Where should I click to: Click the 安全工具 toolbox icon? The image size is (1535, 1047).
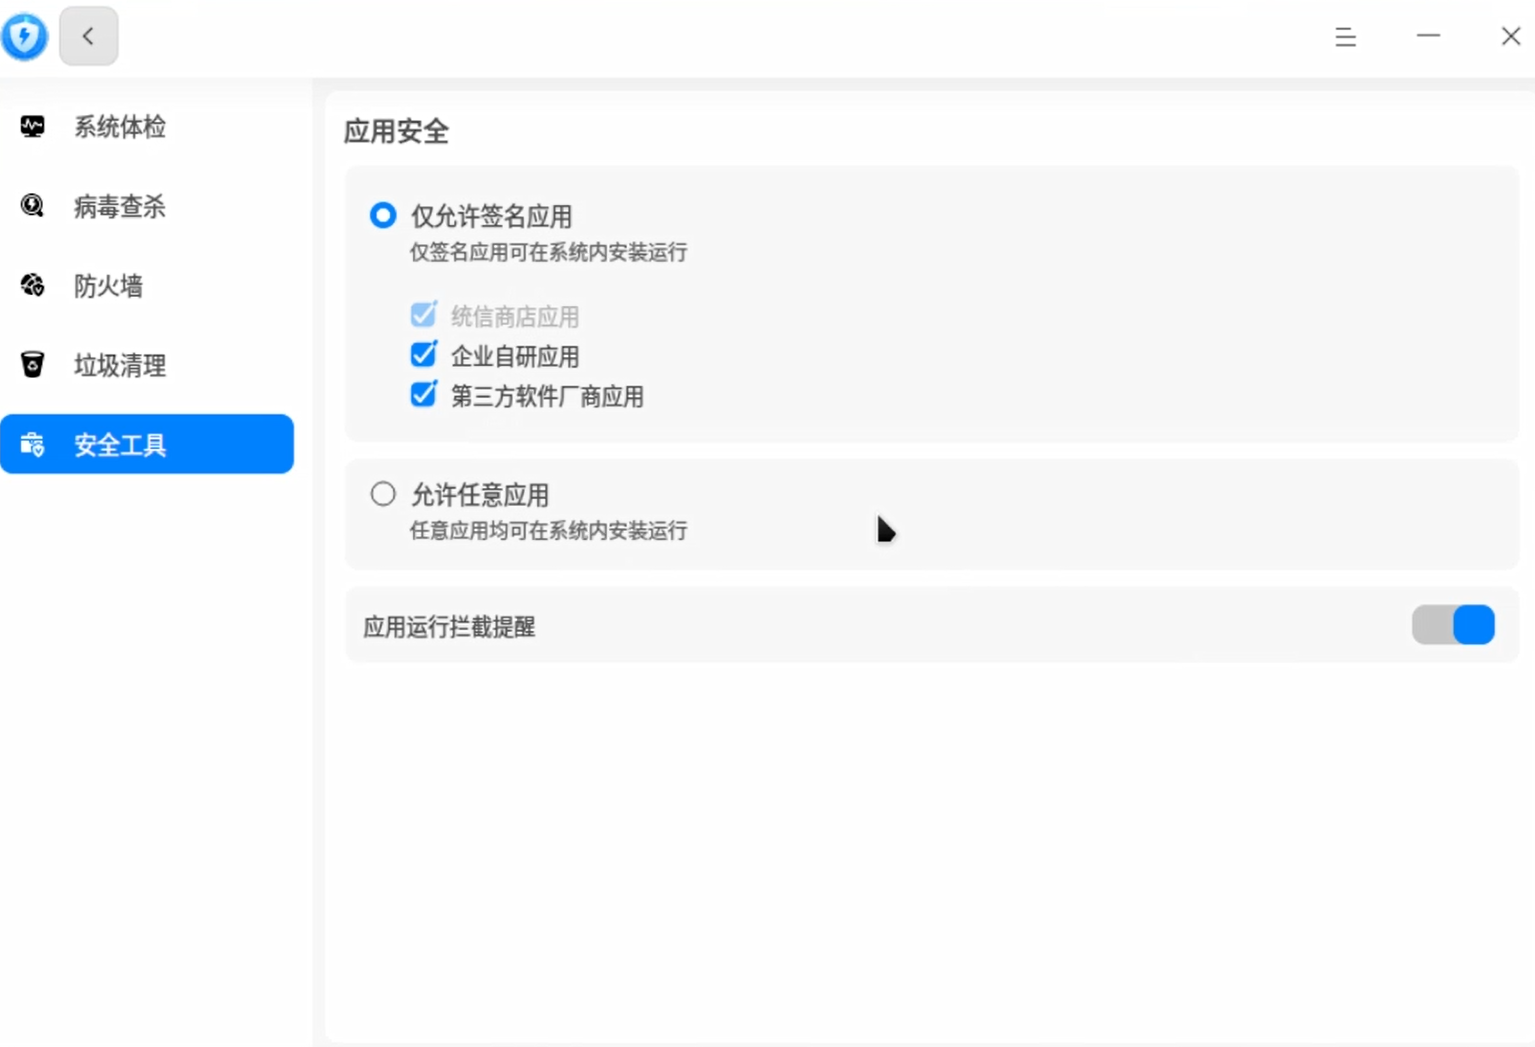tap(32, 445)
